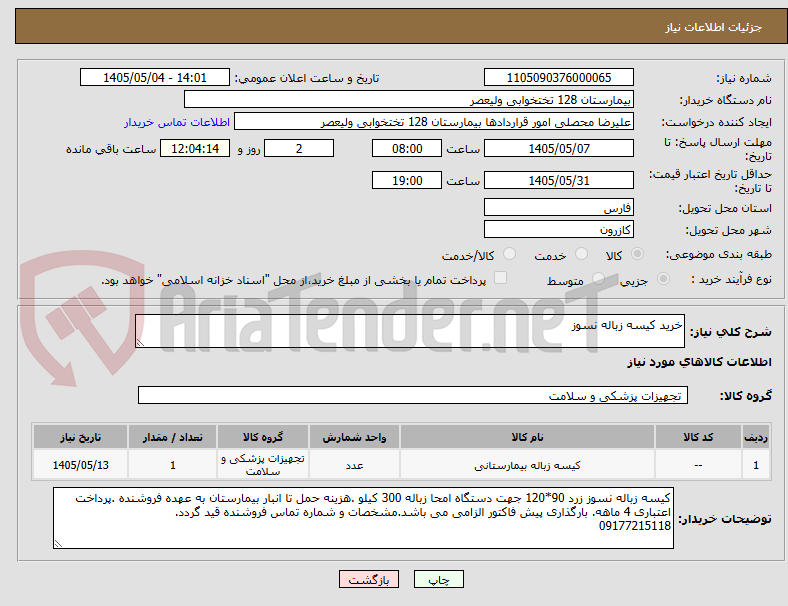Click the label شهر محل تحویل
788x606 pixels.
[x=729, y=230]
